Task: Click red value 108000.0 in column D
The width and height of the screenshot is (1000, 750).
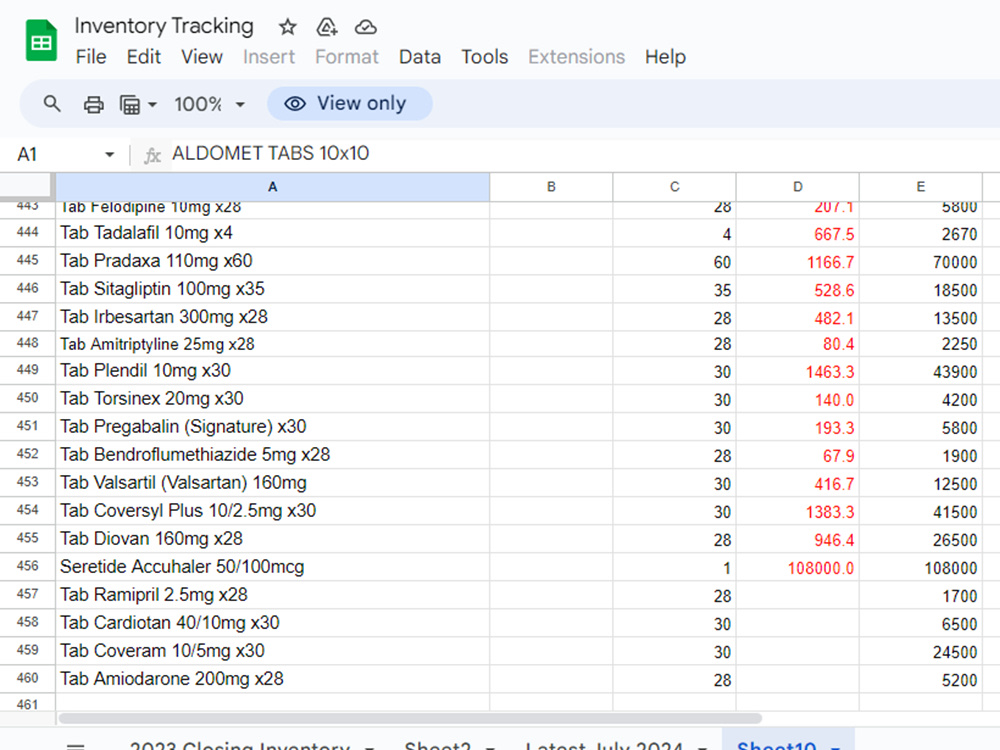Action: pyautogui.click(x=821, y=568)
